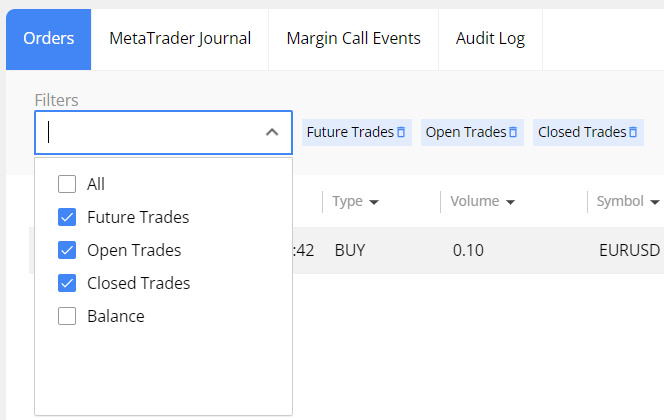The height and width of the screenshot is (420, 664).
Task: Delete the Closed Trades filter tag
Action: (633, 132)
